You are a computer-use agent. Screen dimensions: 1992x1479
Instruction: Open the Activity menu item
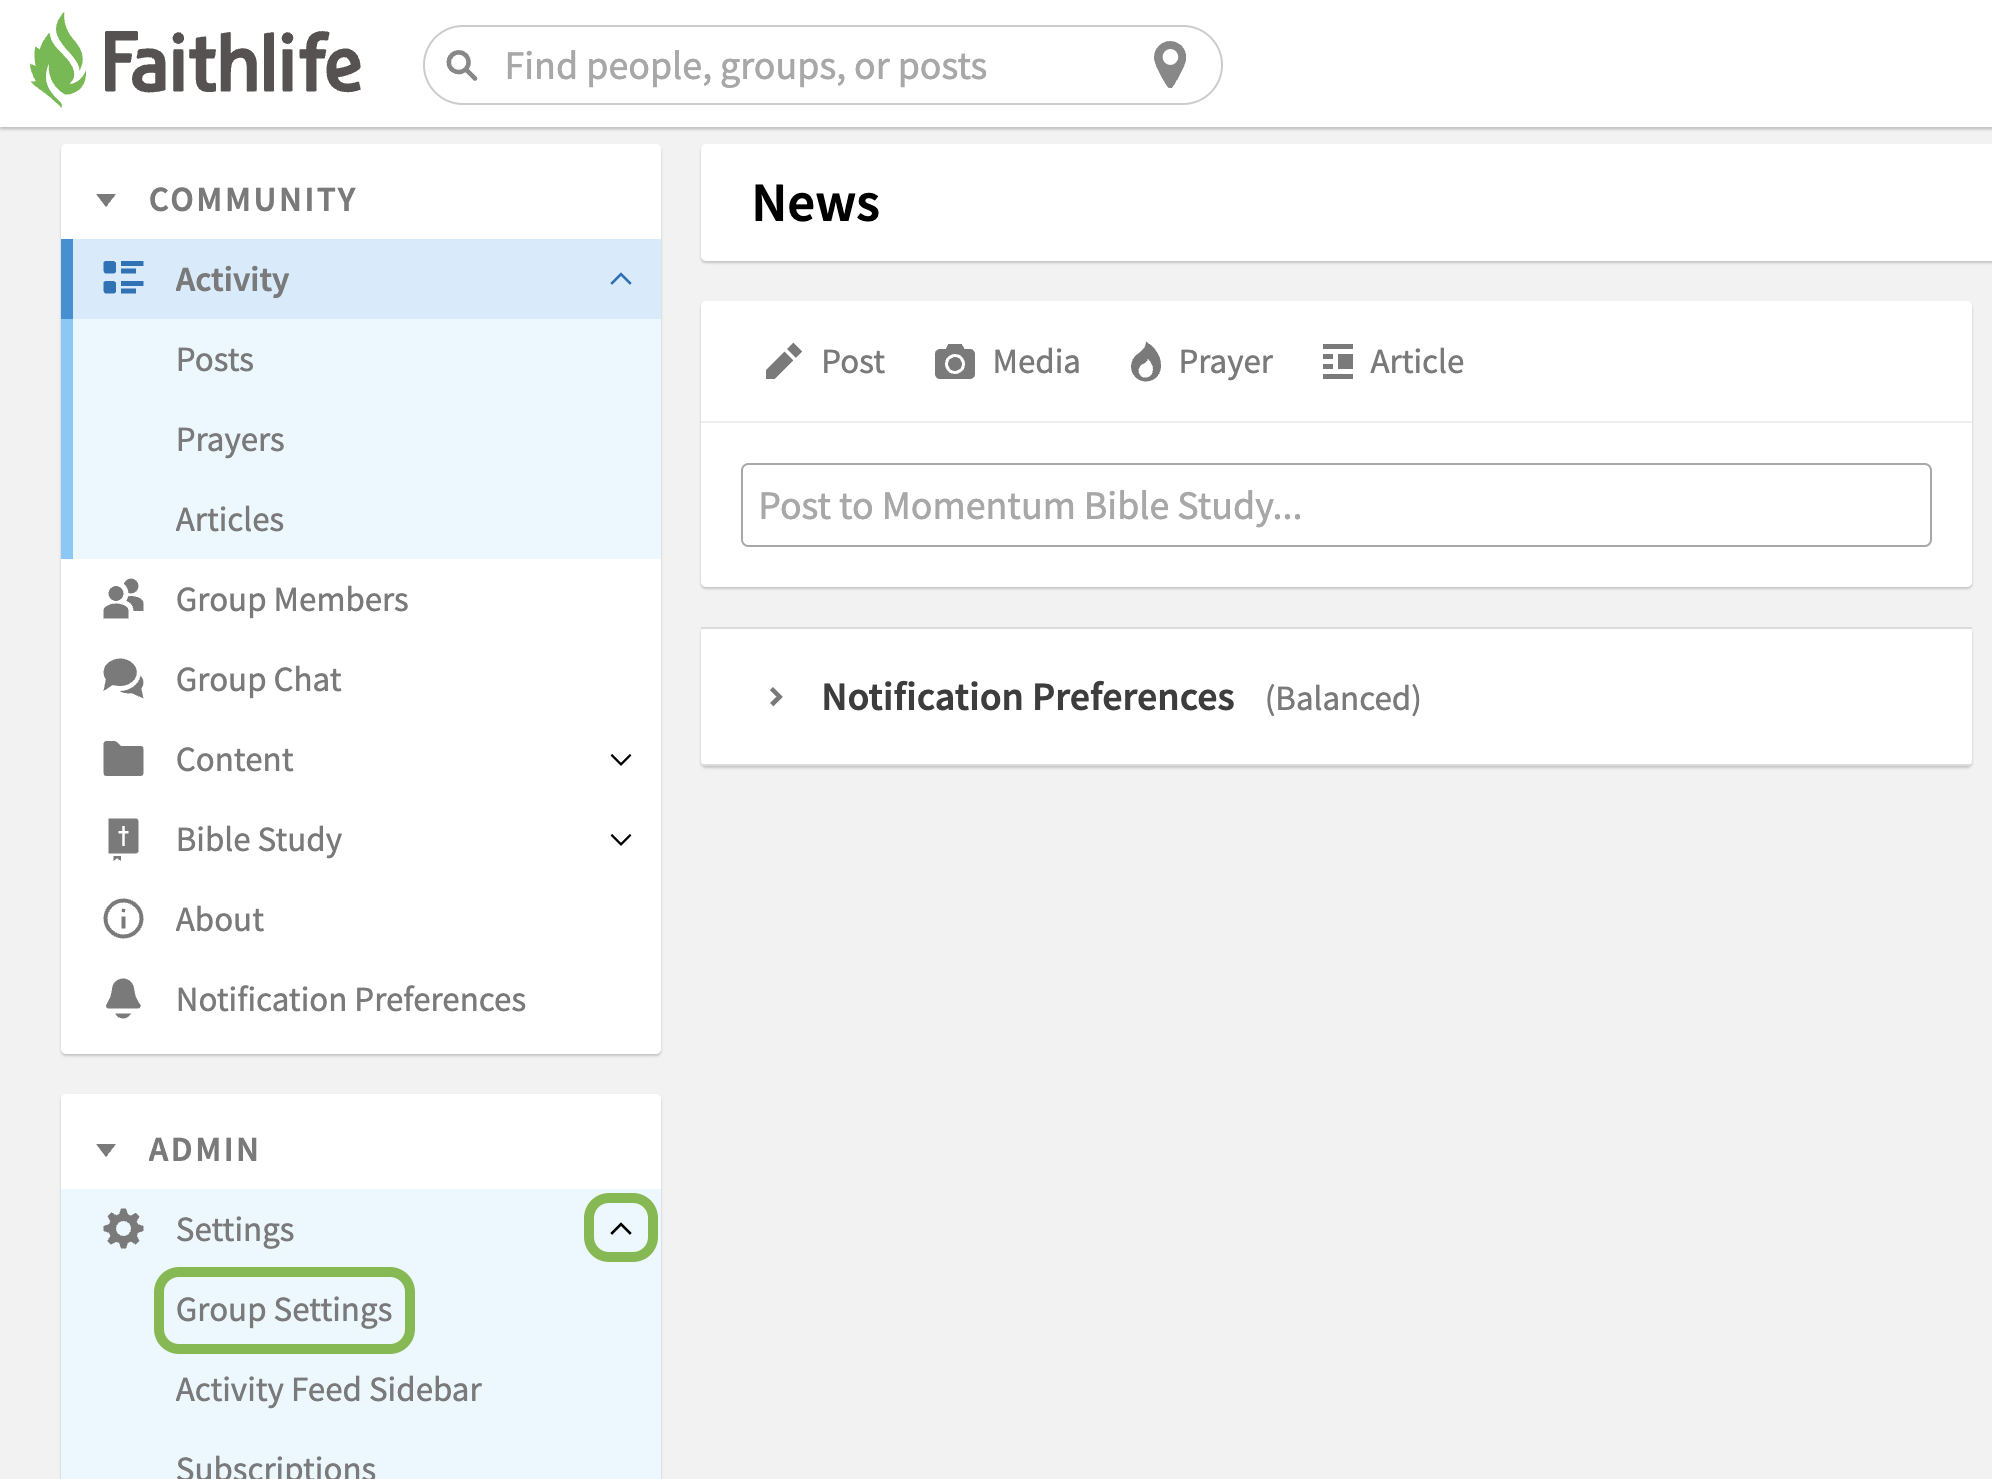(361, 279)
